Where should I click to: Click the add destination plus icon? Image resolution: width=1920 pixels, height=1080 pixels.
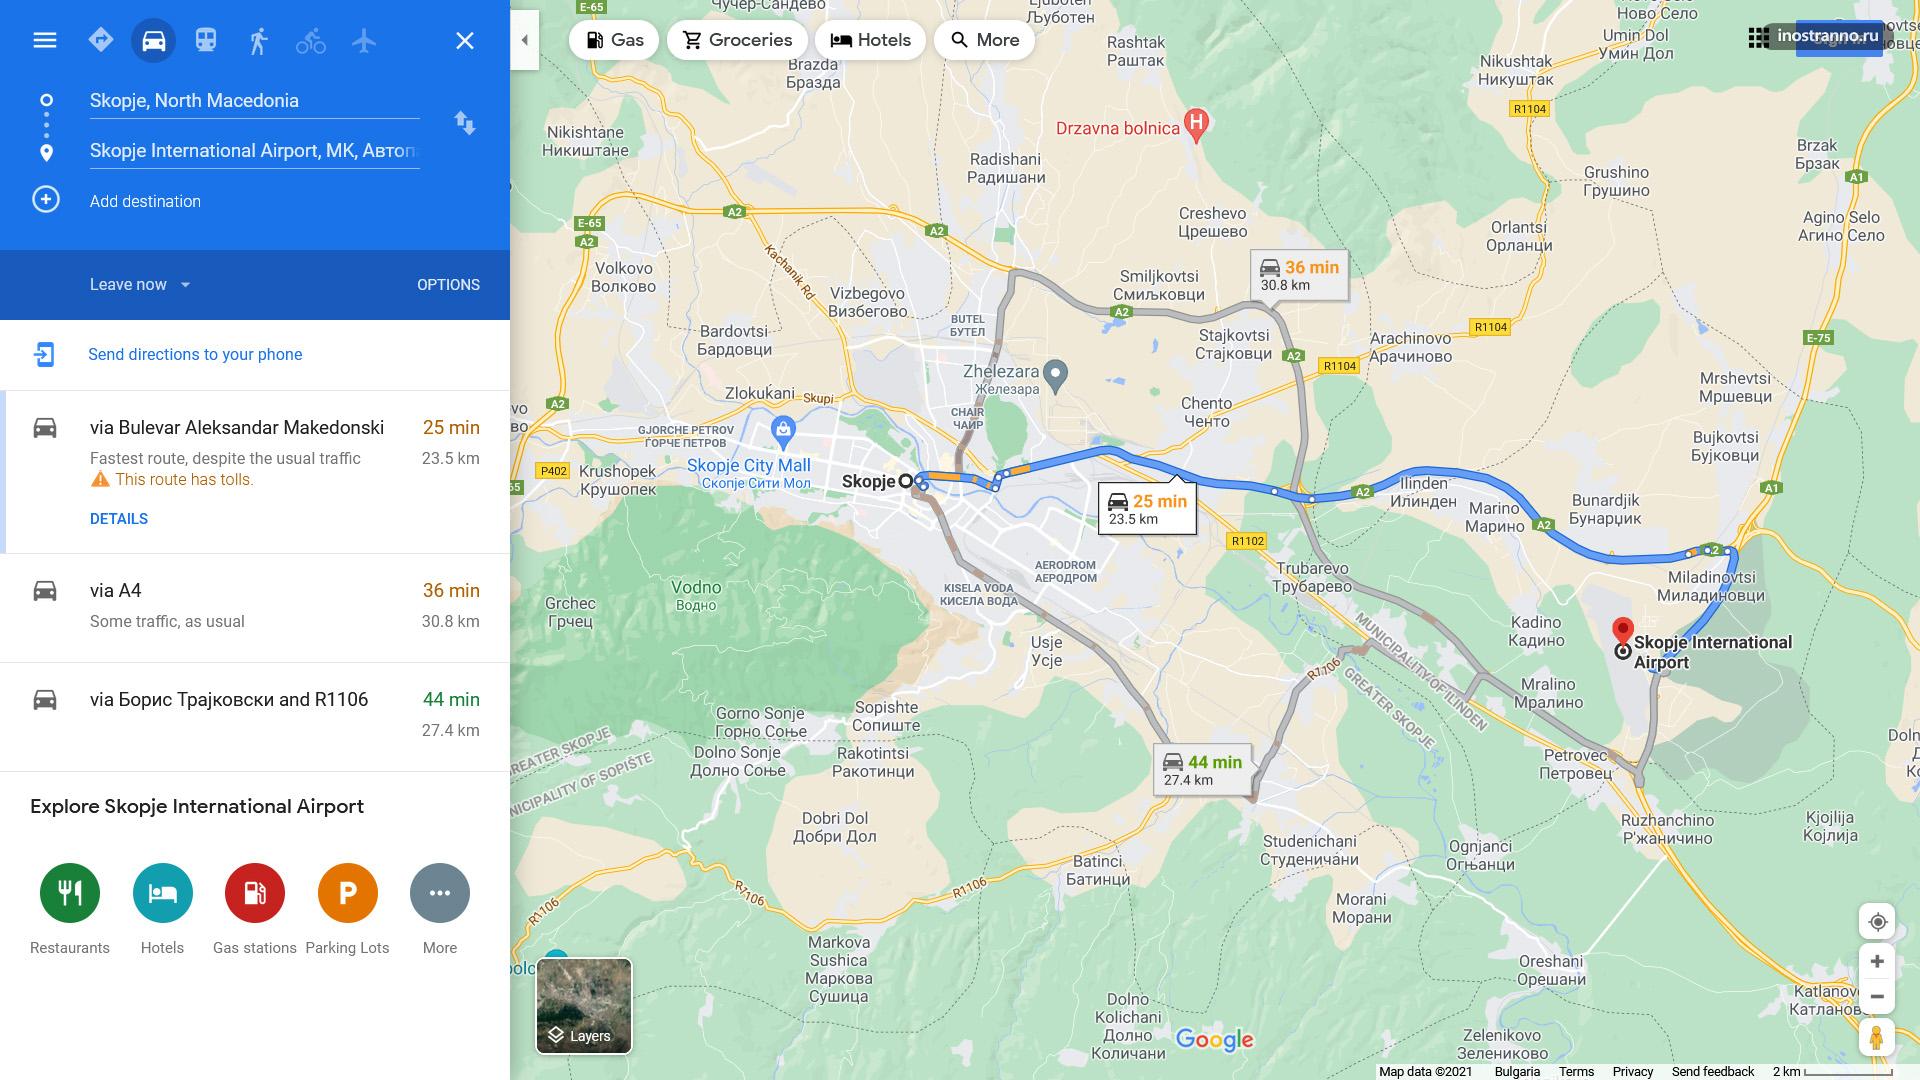(x=46, y=200)
